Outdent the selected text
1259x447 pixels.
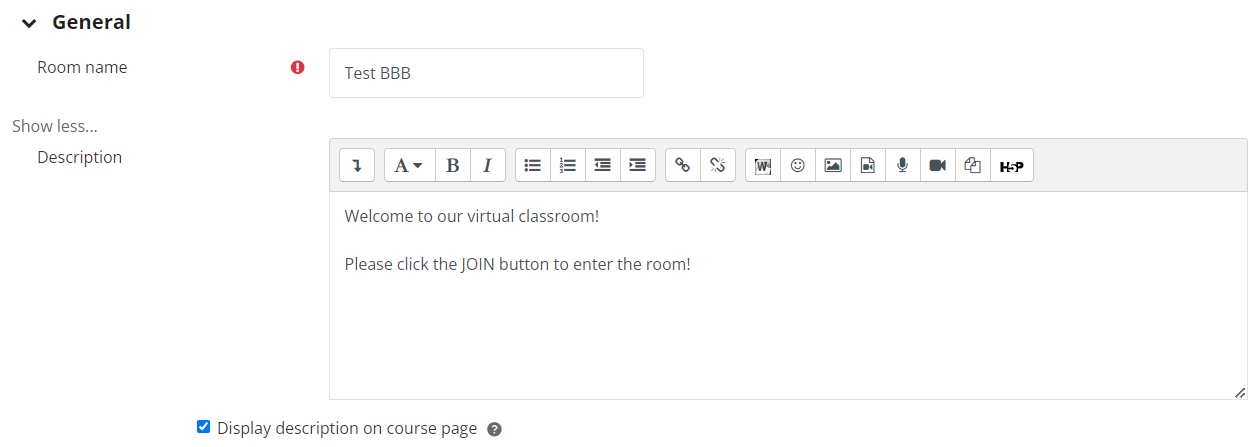(603, 165)
